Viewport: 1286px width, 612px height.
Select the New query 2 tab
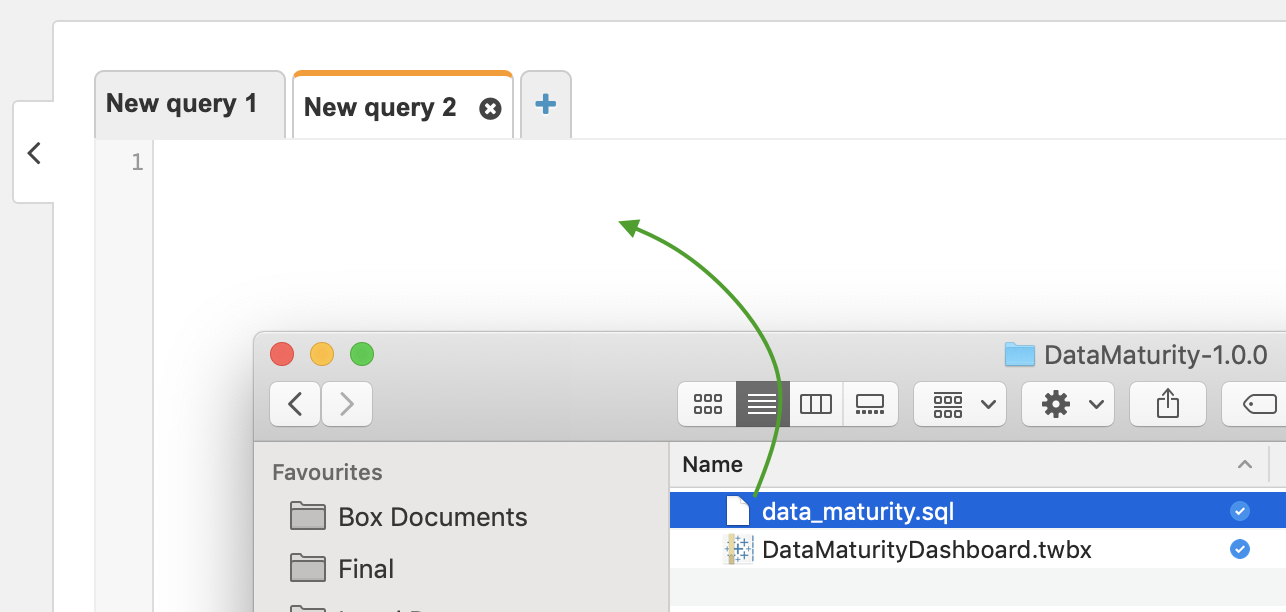tap(380, 108)
